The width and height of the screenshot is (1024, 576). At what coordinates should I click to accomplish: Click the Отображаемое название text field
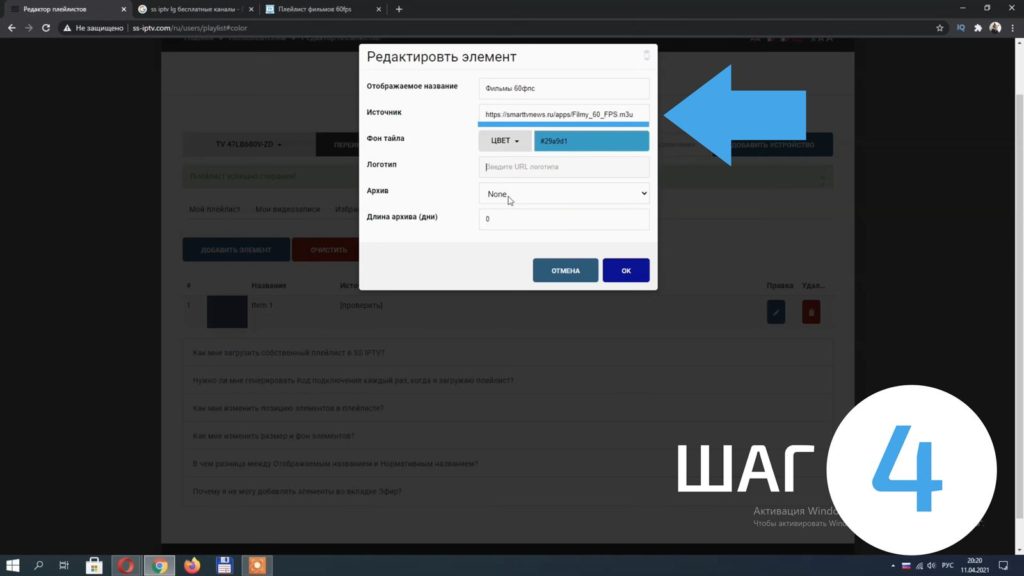coord(564,88)
